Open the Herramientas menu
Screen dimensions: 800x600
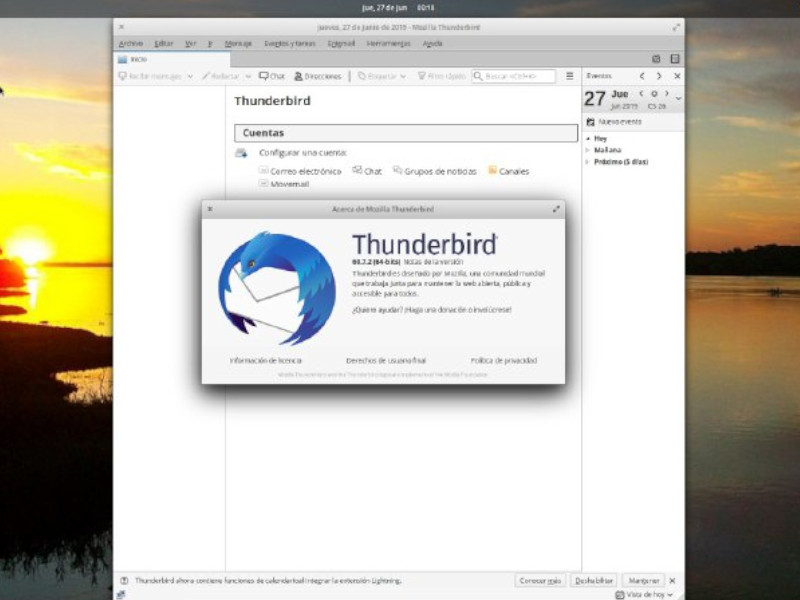point(389,43)
